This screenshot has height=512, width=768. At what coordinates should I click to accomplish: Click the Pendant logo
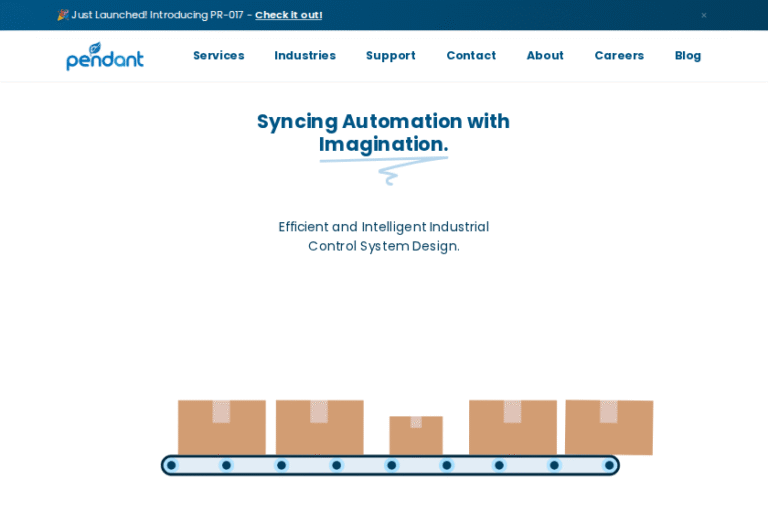tap(105, 56)
